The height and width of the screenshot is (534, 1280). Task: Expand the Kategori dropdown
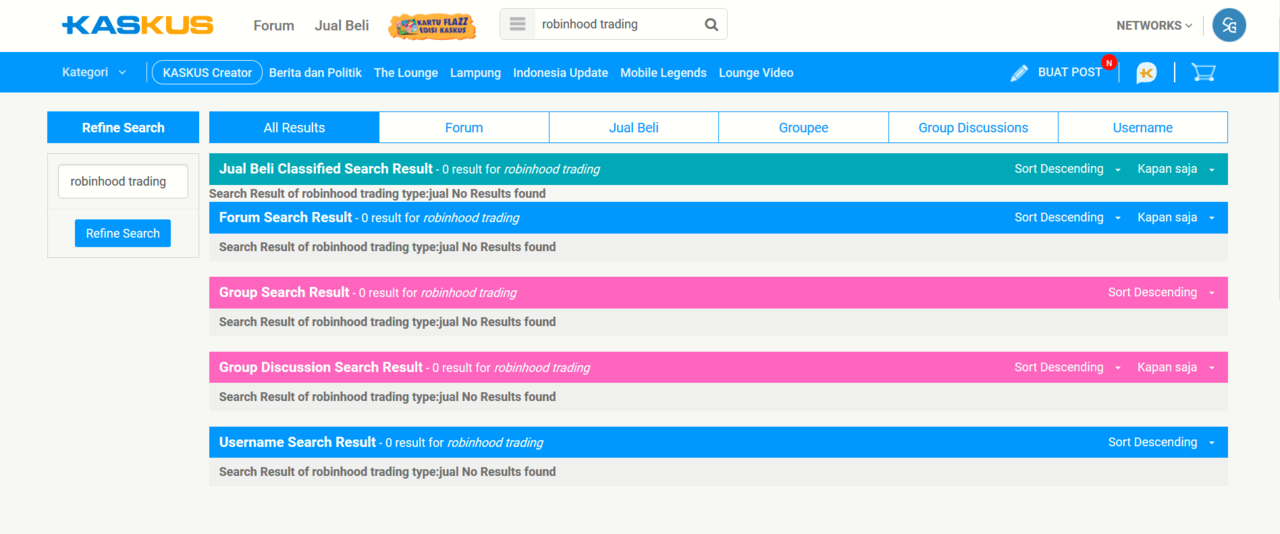(x=94, y=73)
